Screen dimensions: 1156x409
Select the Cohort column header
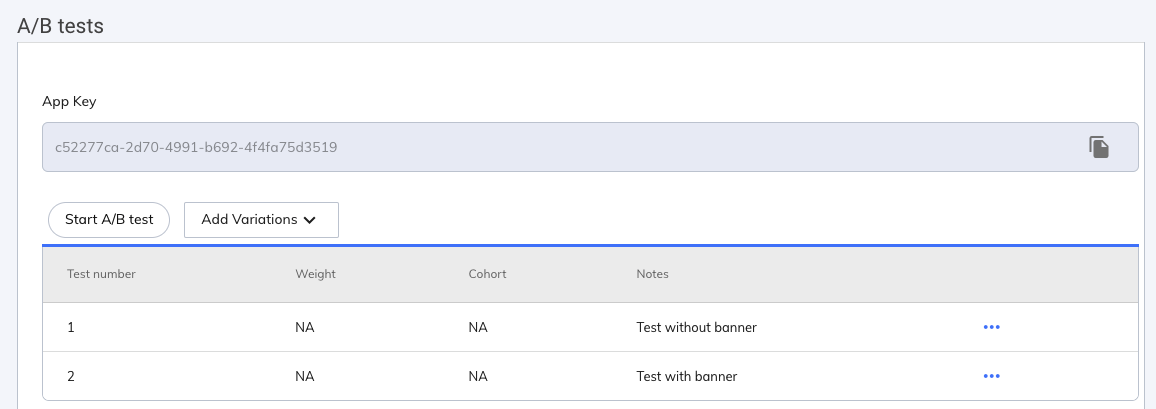(487, 274)
